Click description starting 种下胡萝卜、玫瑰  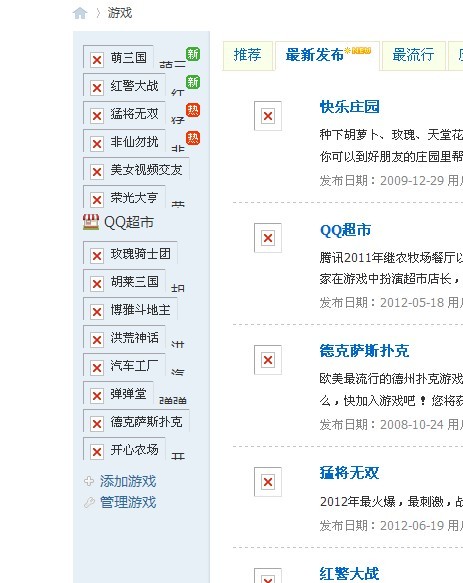[x=391, y=145]
